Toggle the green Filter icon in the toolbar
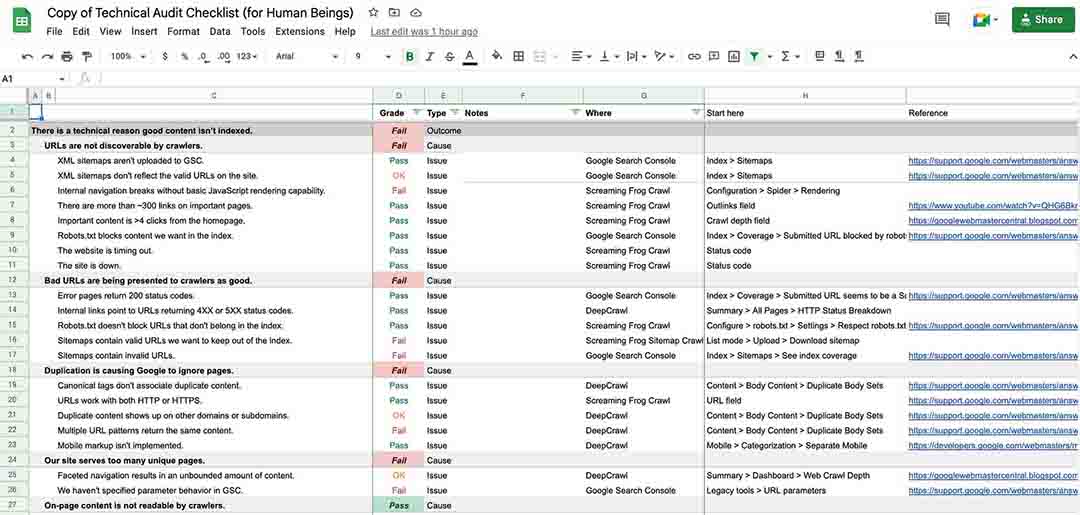The width and height of the screenshot is (1080, 515). (754, 56)
